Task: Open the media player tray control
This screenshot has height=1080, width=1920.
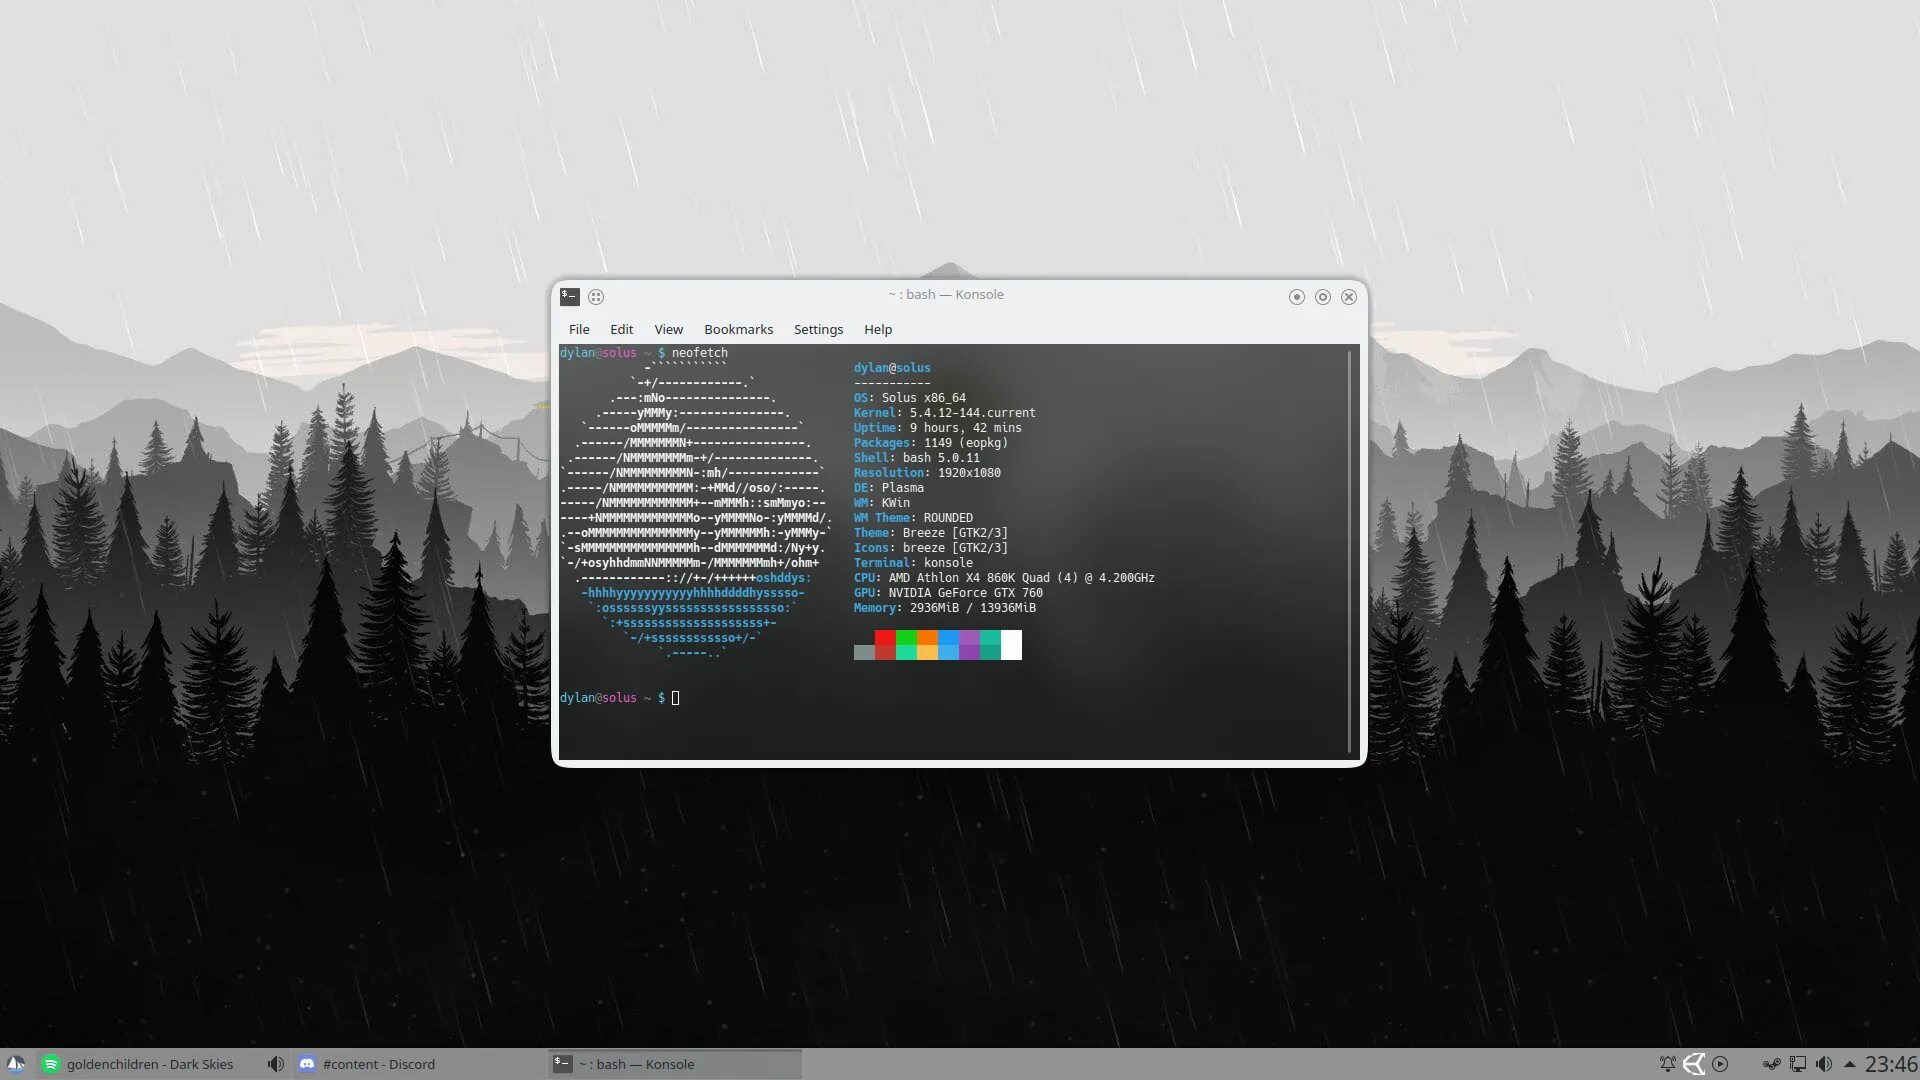Action: coord(1720,1064)
